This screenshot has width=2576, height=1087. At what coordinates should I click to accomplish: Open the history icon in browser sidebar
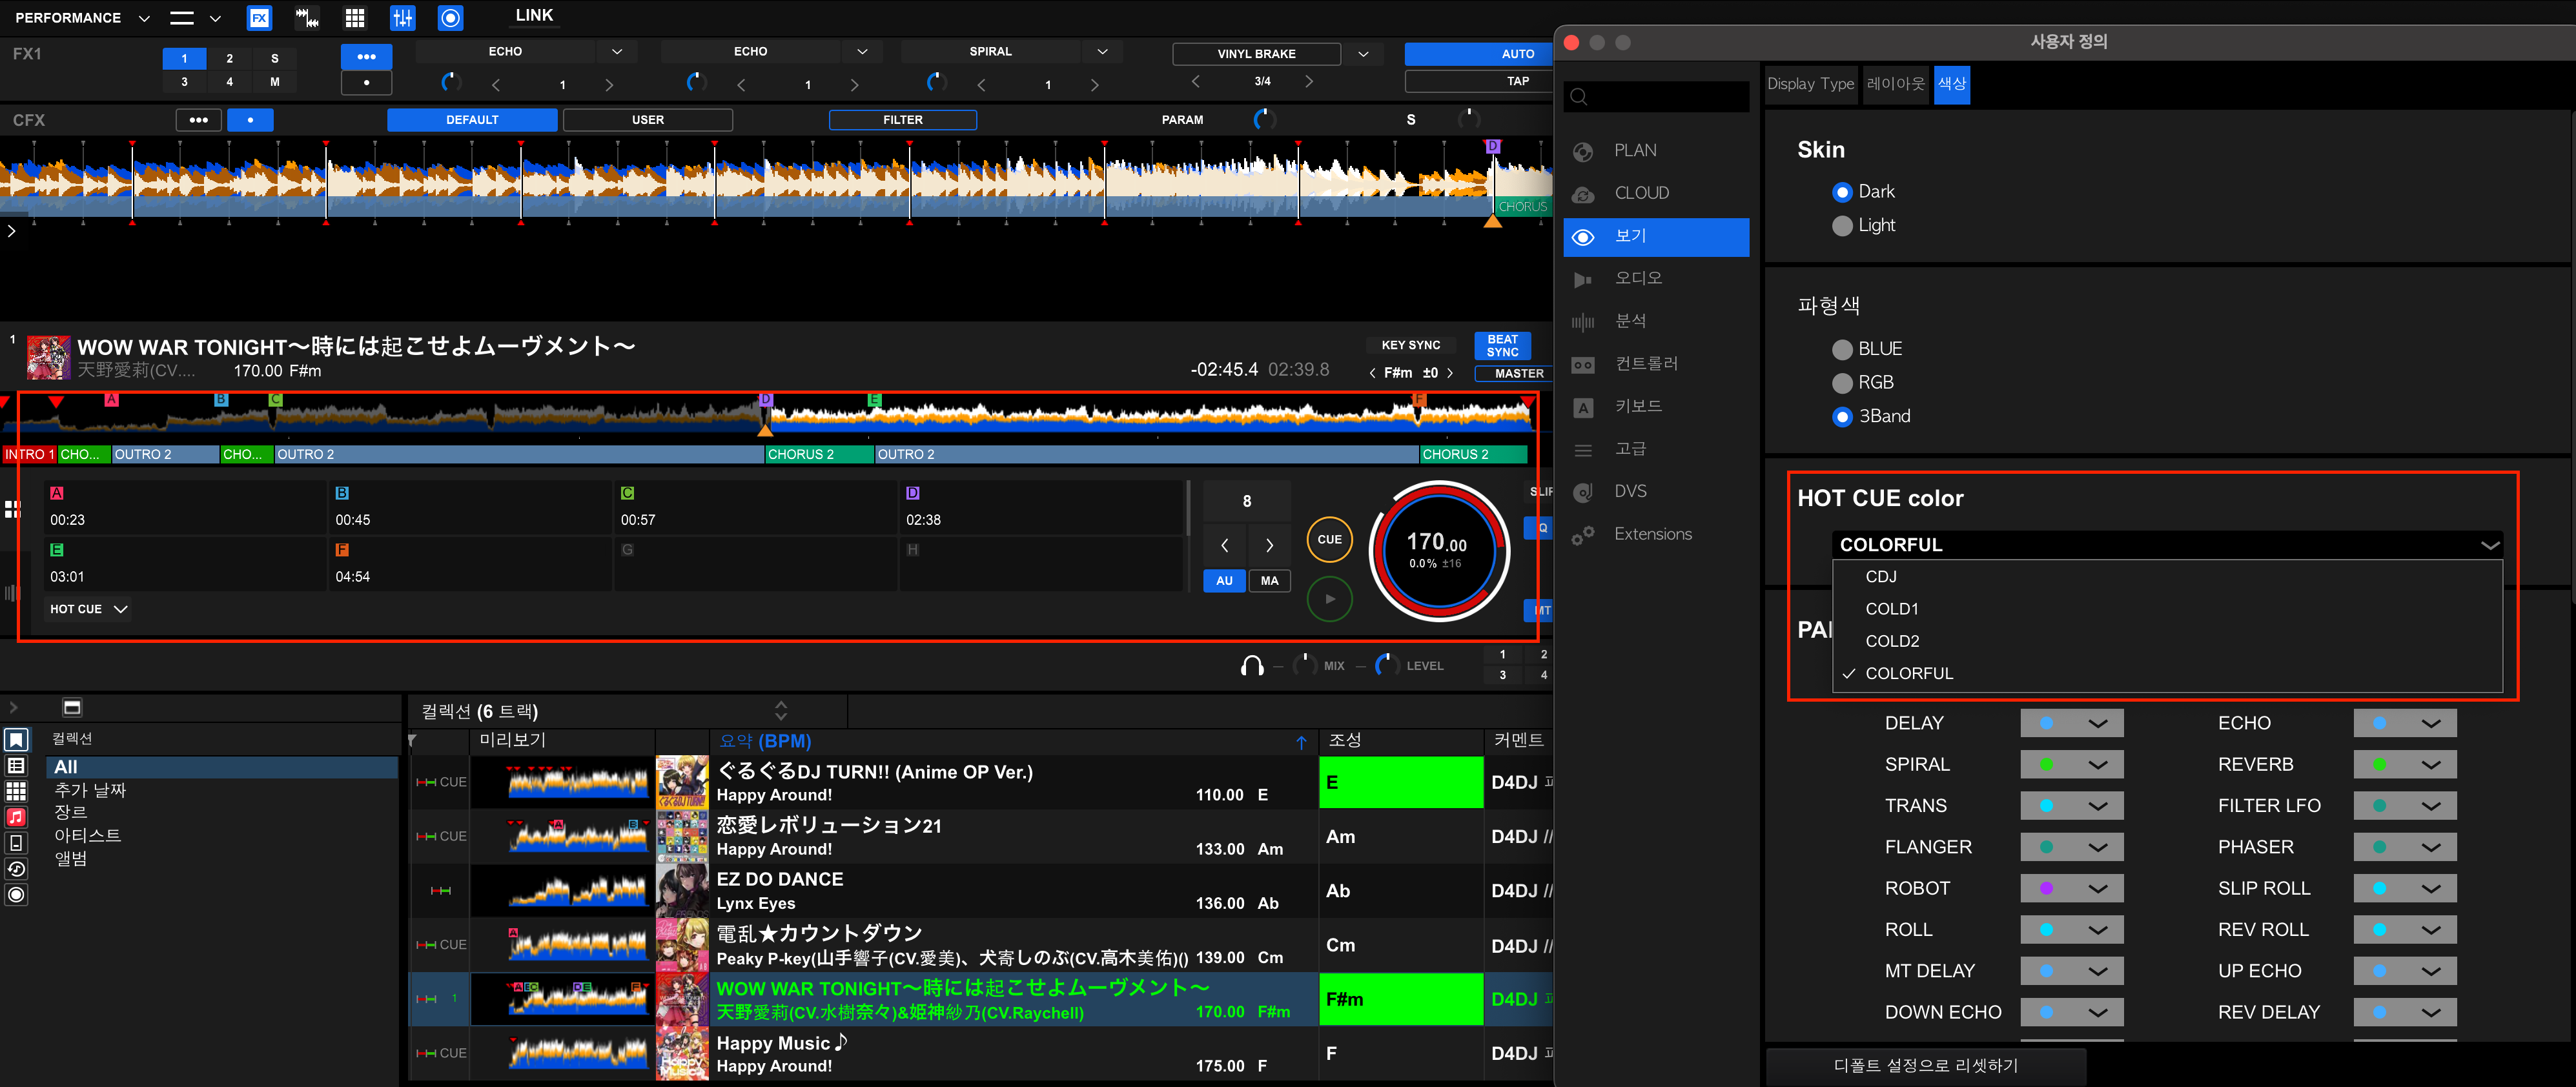tap(16, 868)
